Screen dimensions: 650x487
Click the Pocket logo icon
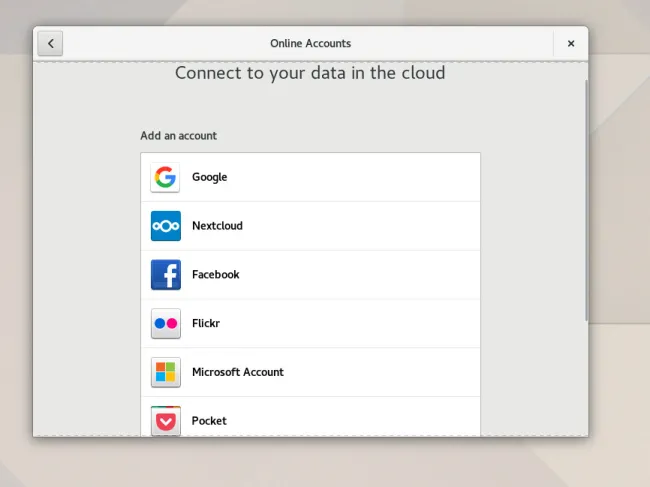(165, 421)
